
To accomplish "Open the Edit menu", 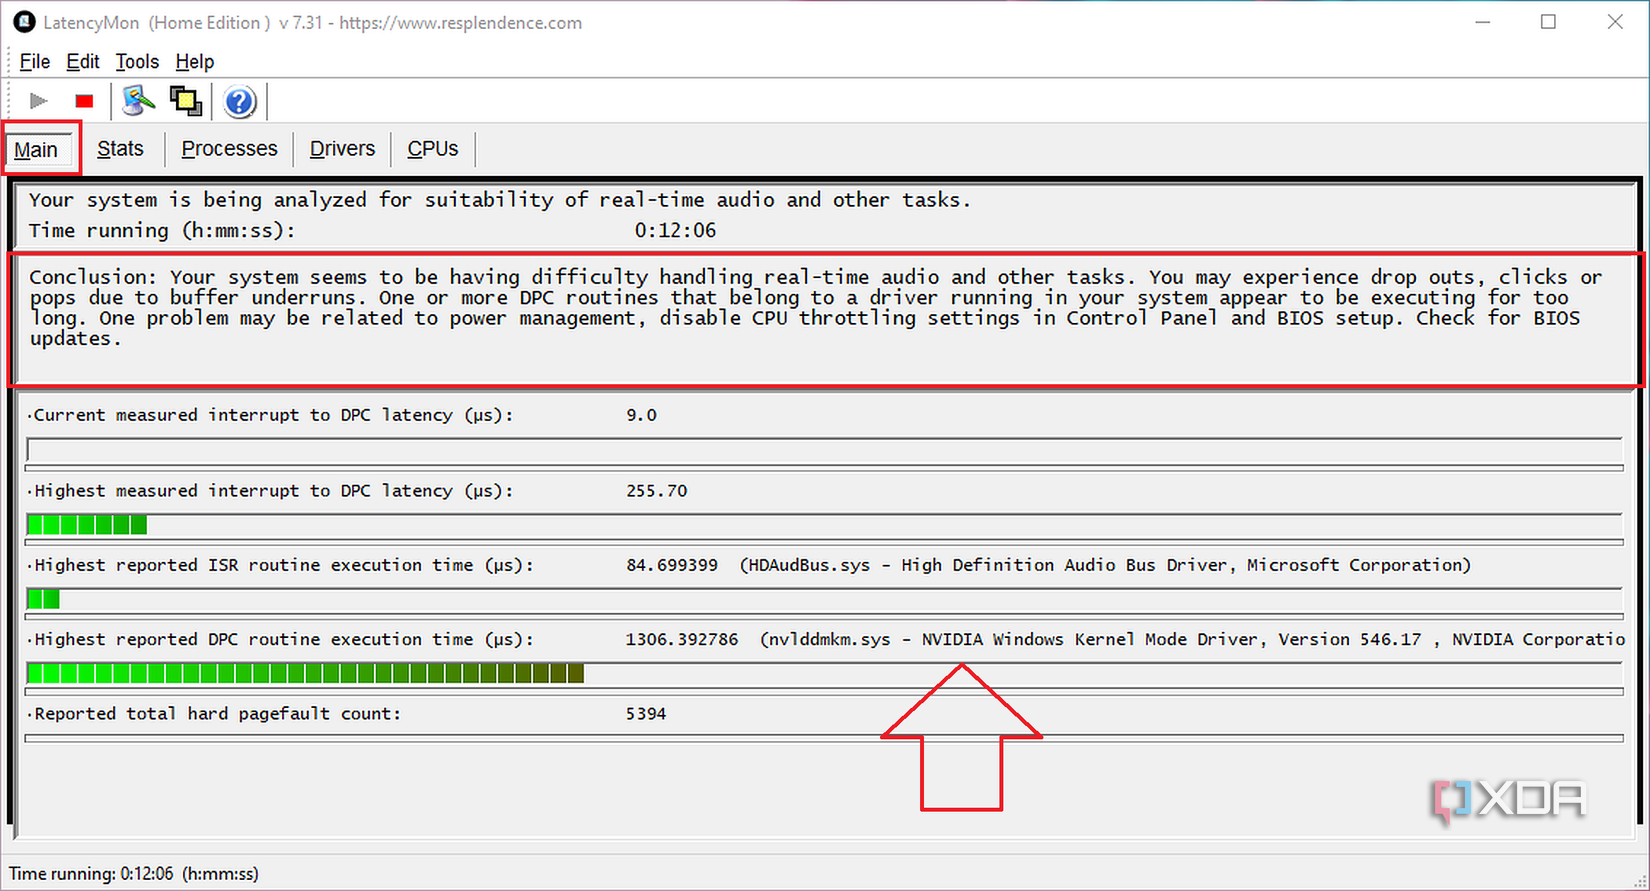I will (x=83, y=62).
